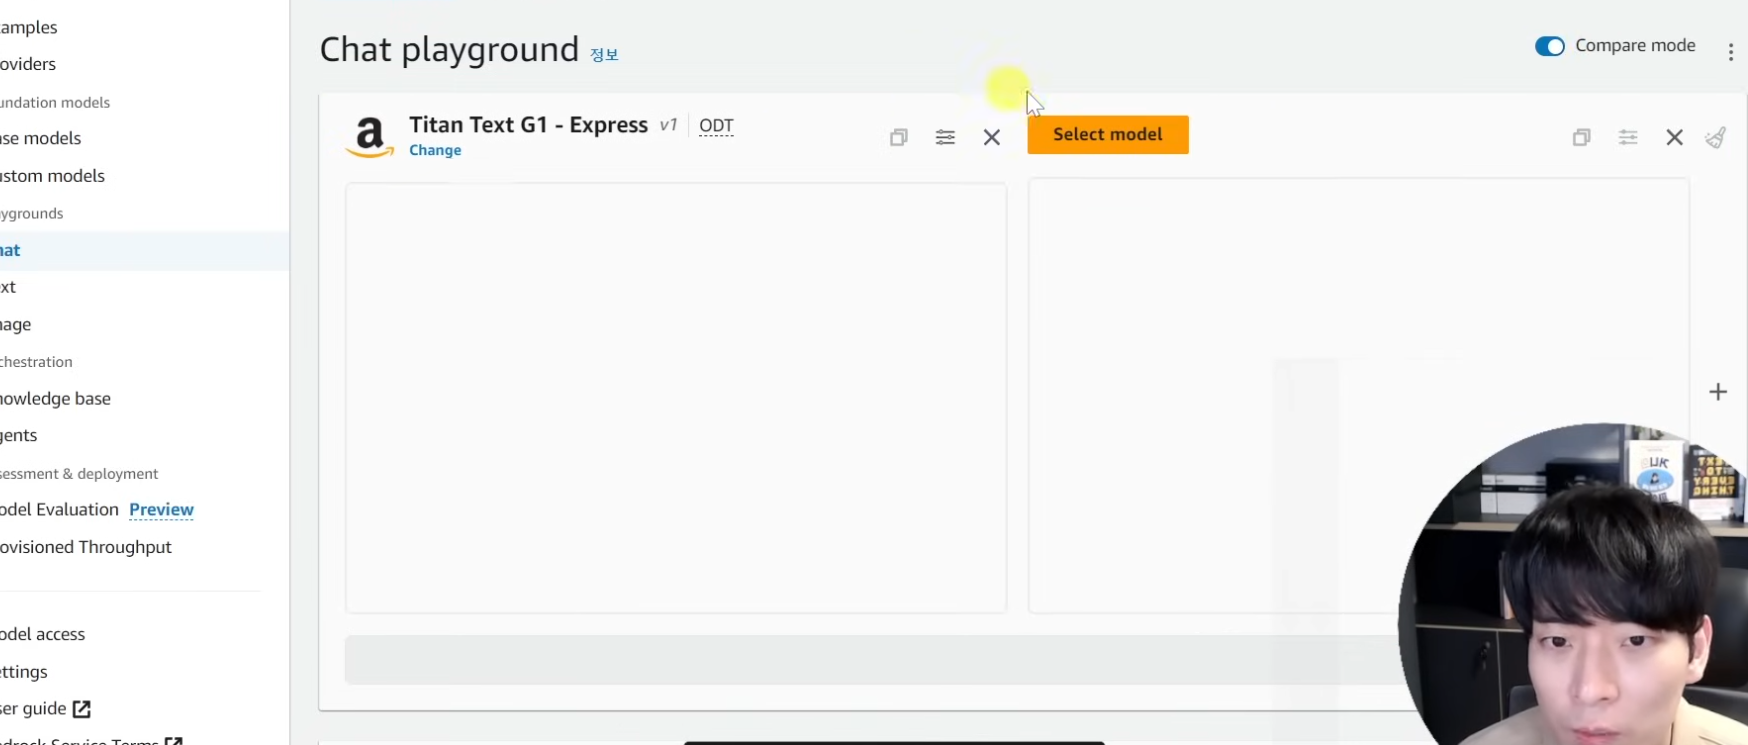Change the Titan Text G1 model
This screenshot has height=745, width=1748.
435,150
